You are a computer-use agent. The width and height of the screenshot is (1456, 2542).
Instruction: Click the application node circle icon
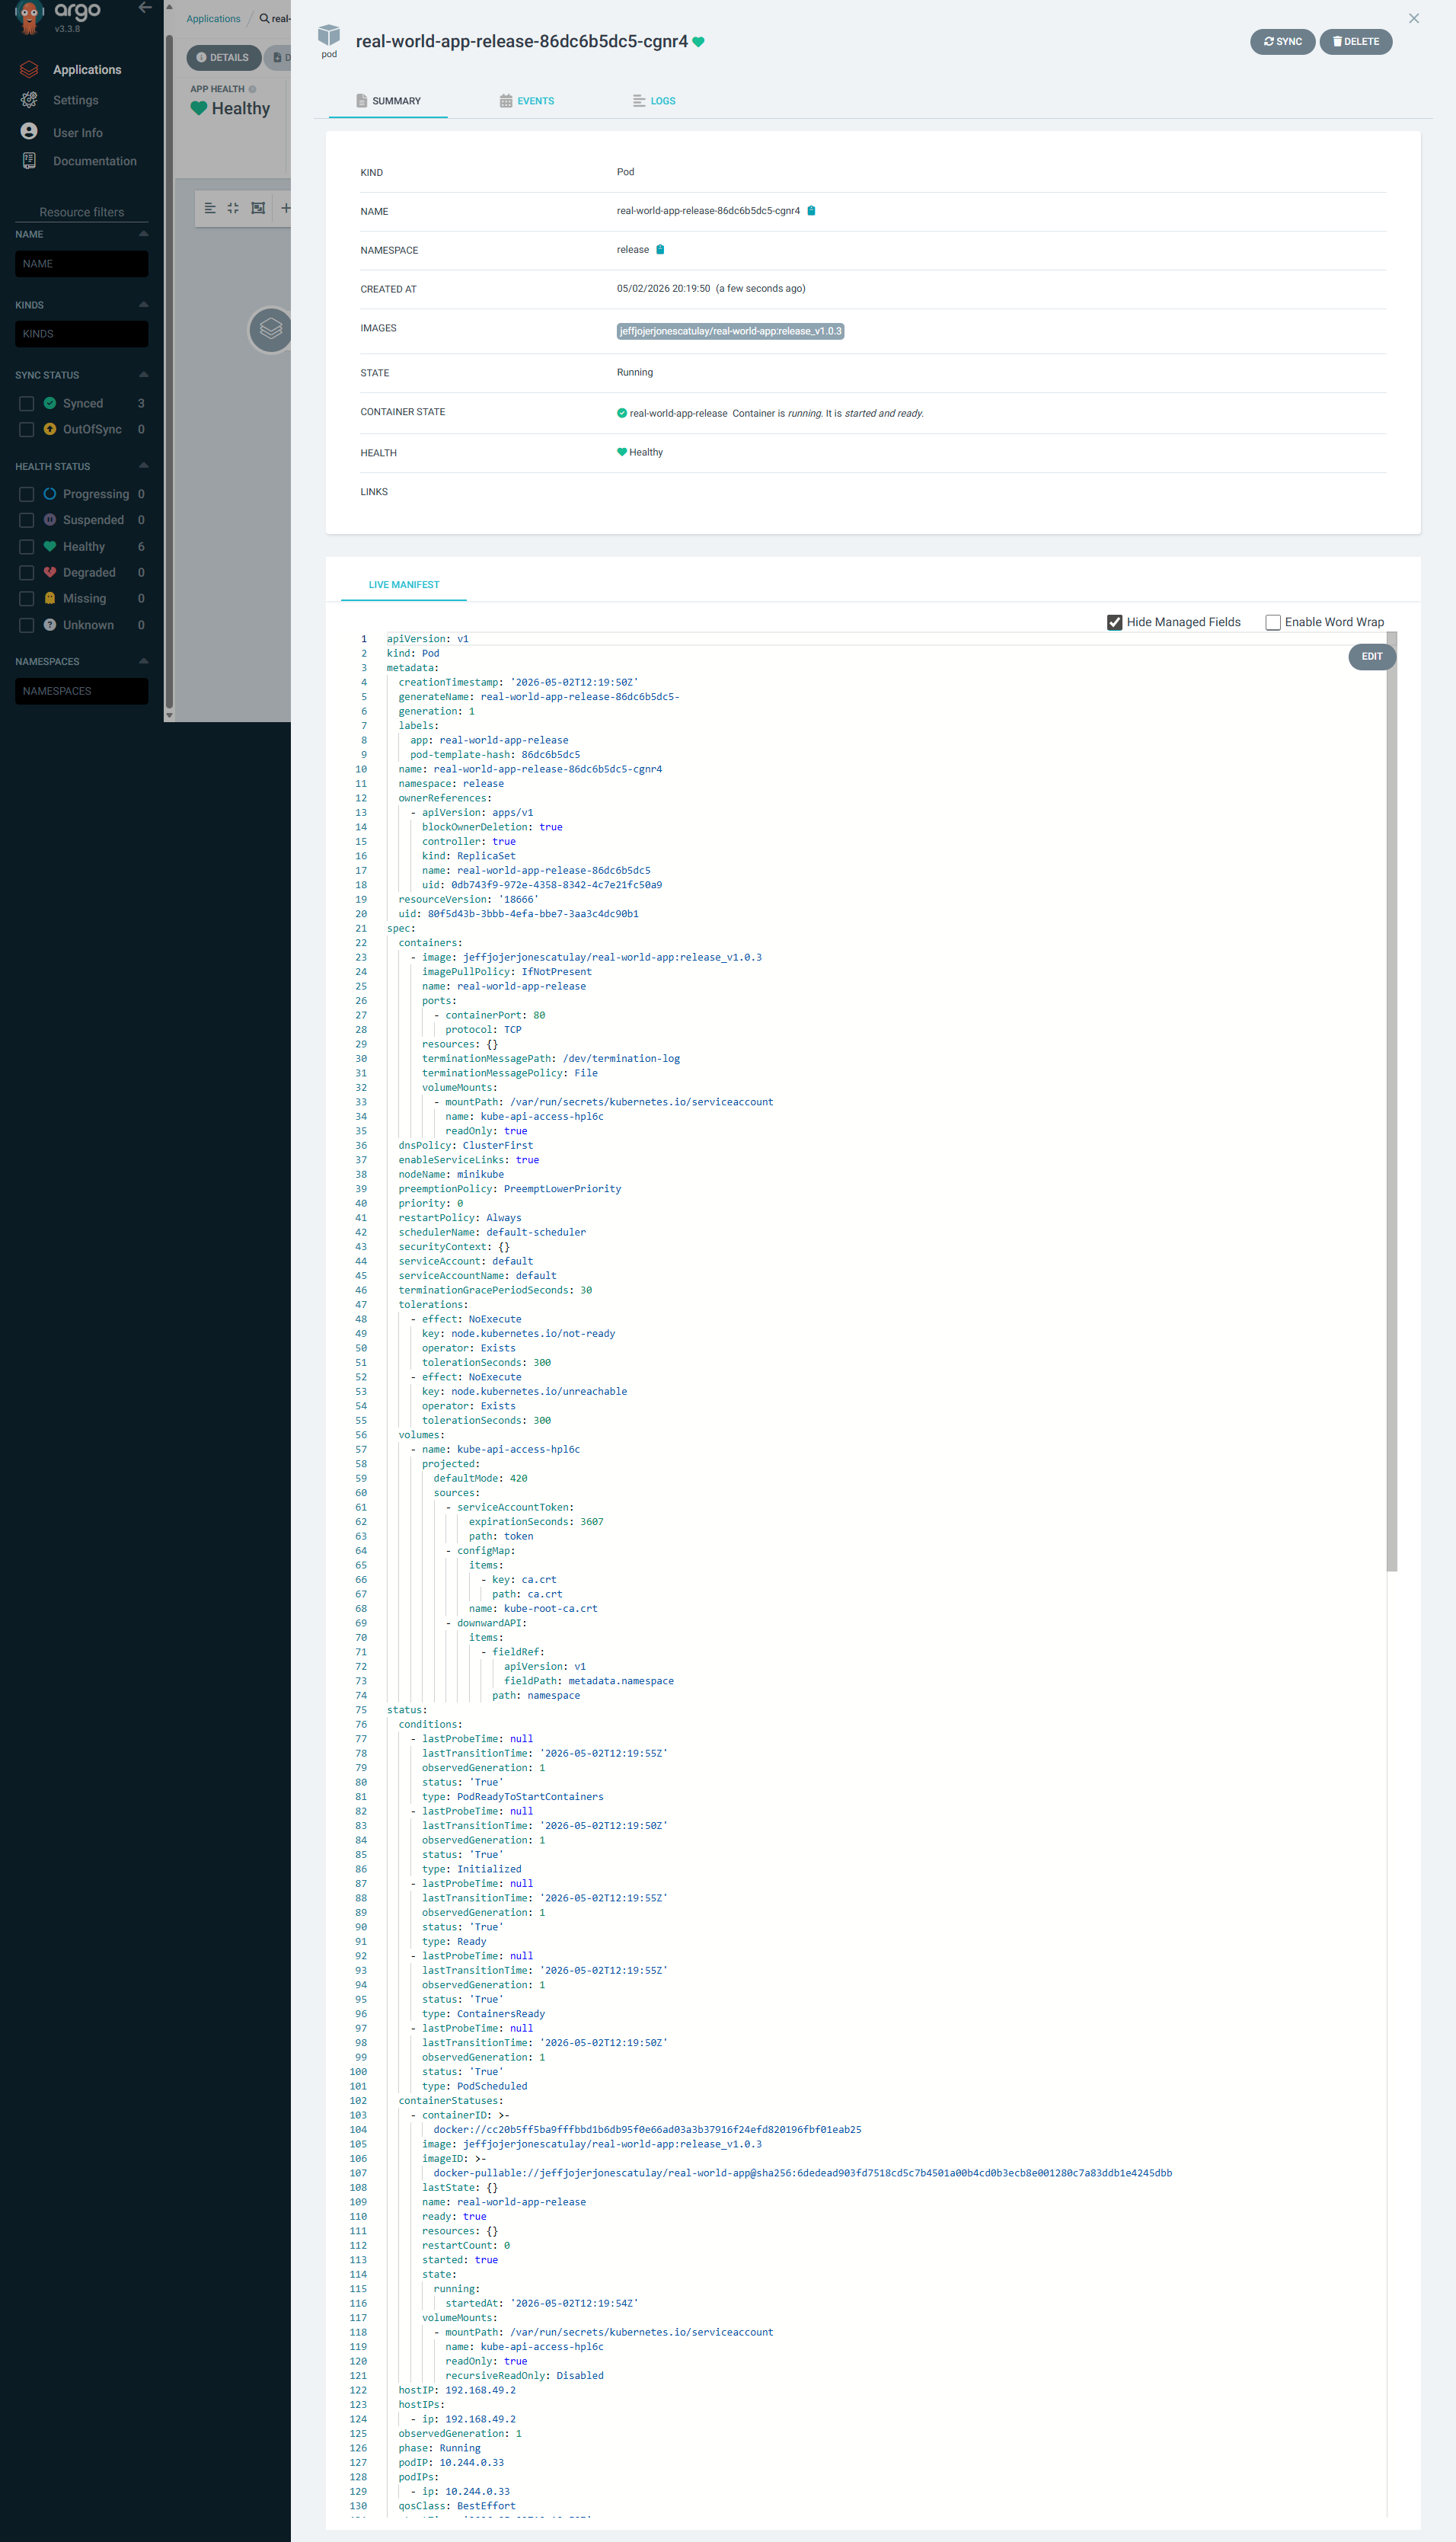point(270,329)
